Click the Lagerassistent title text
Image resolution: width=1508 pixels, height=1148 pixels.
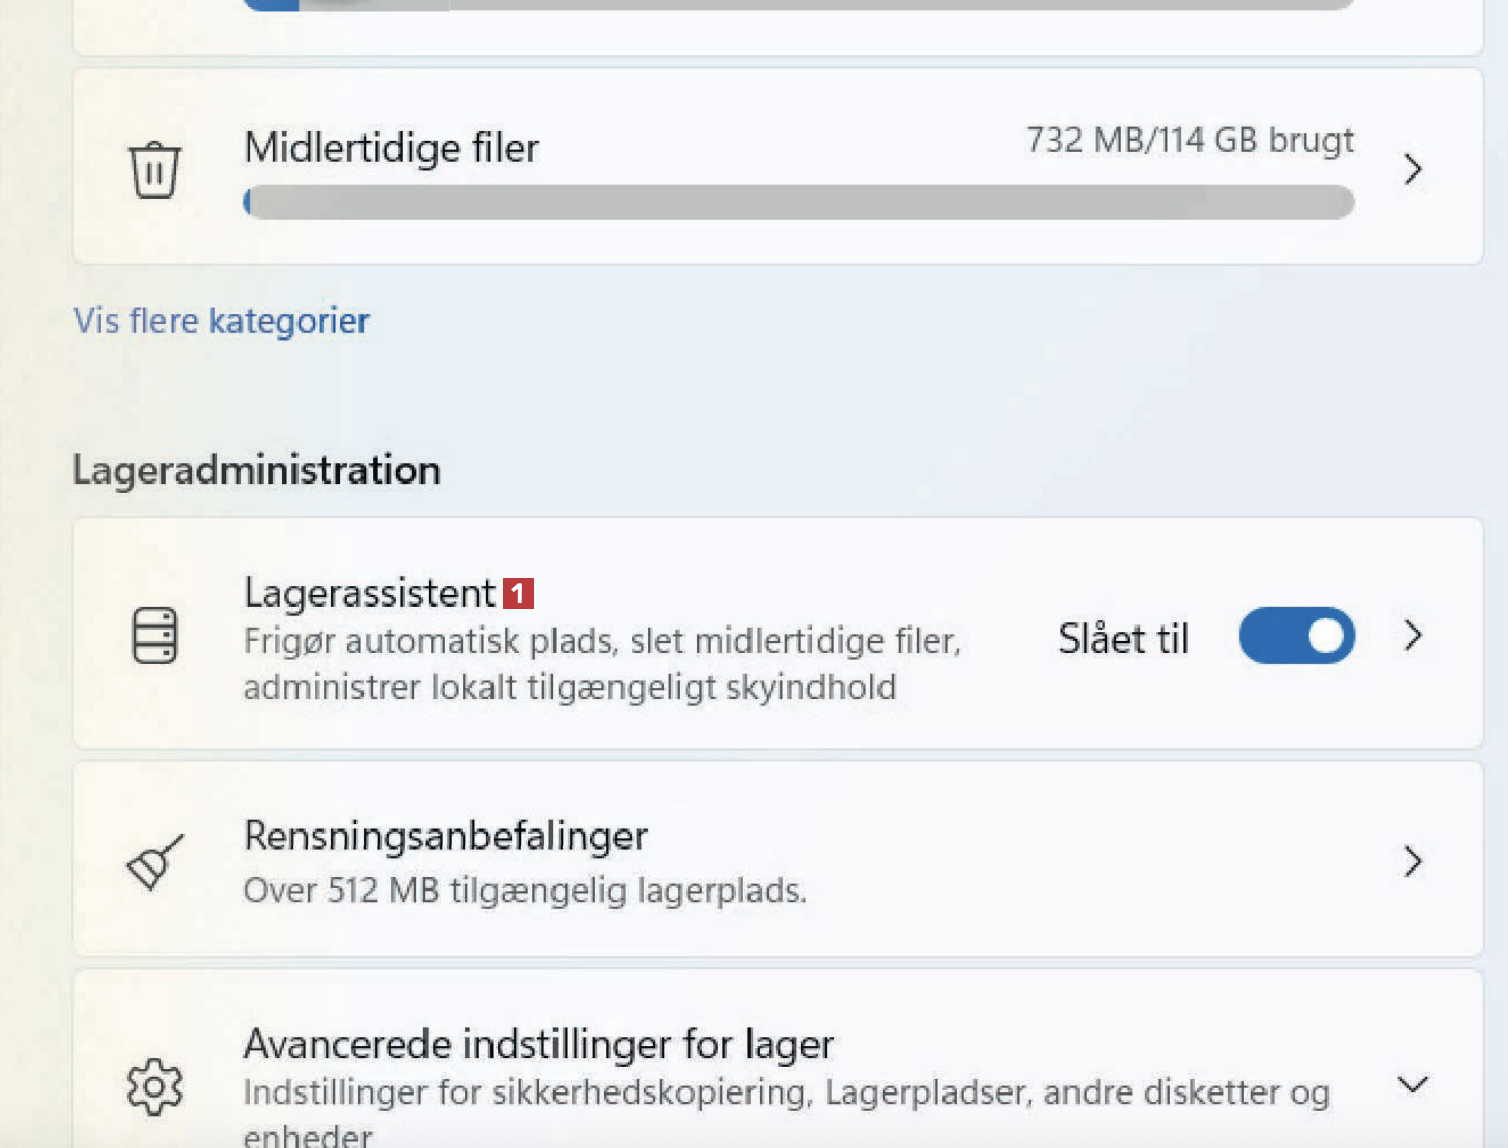point(370,594)
